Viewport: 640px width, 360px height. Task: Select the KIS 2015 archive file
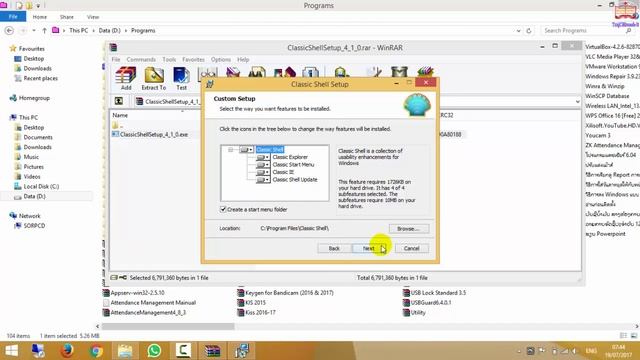coord(255,303)
